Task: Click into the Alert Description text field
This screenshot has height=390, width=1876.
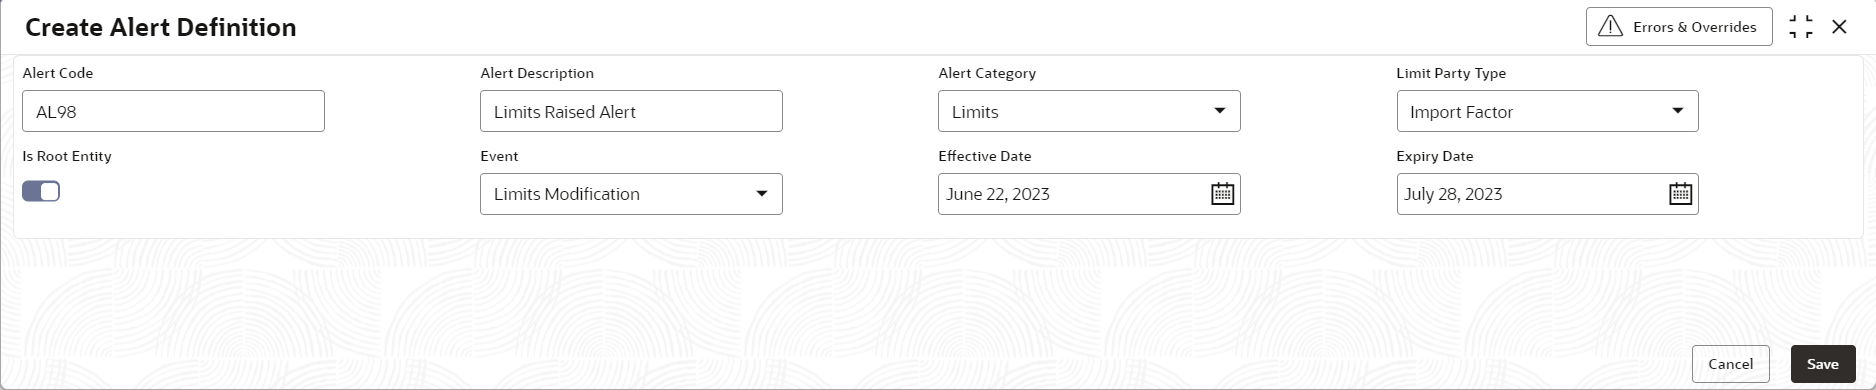Action: coord(631,111)
